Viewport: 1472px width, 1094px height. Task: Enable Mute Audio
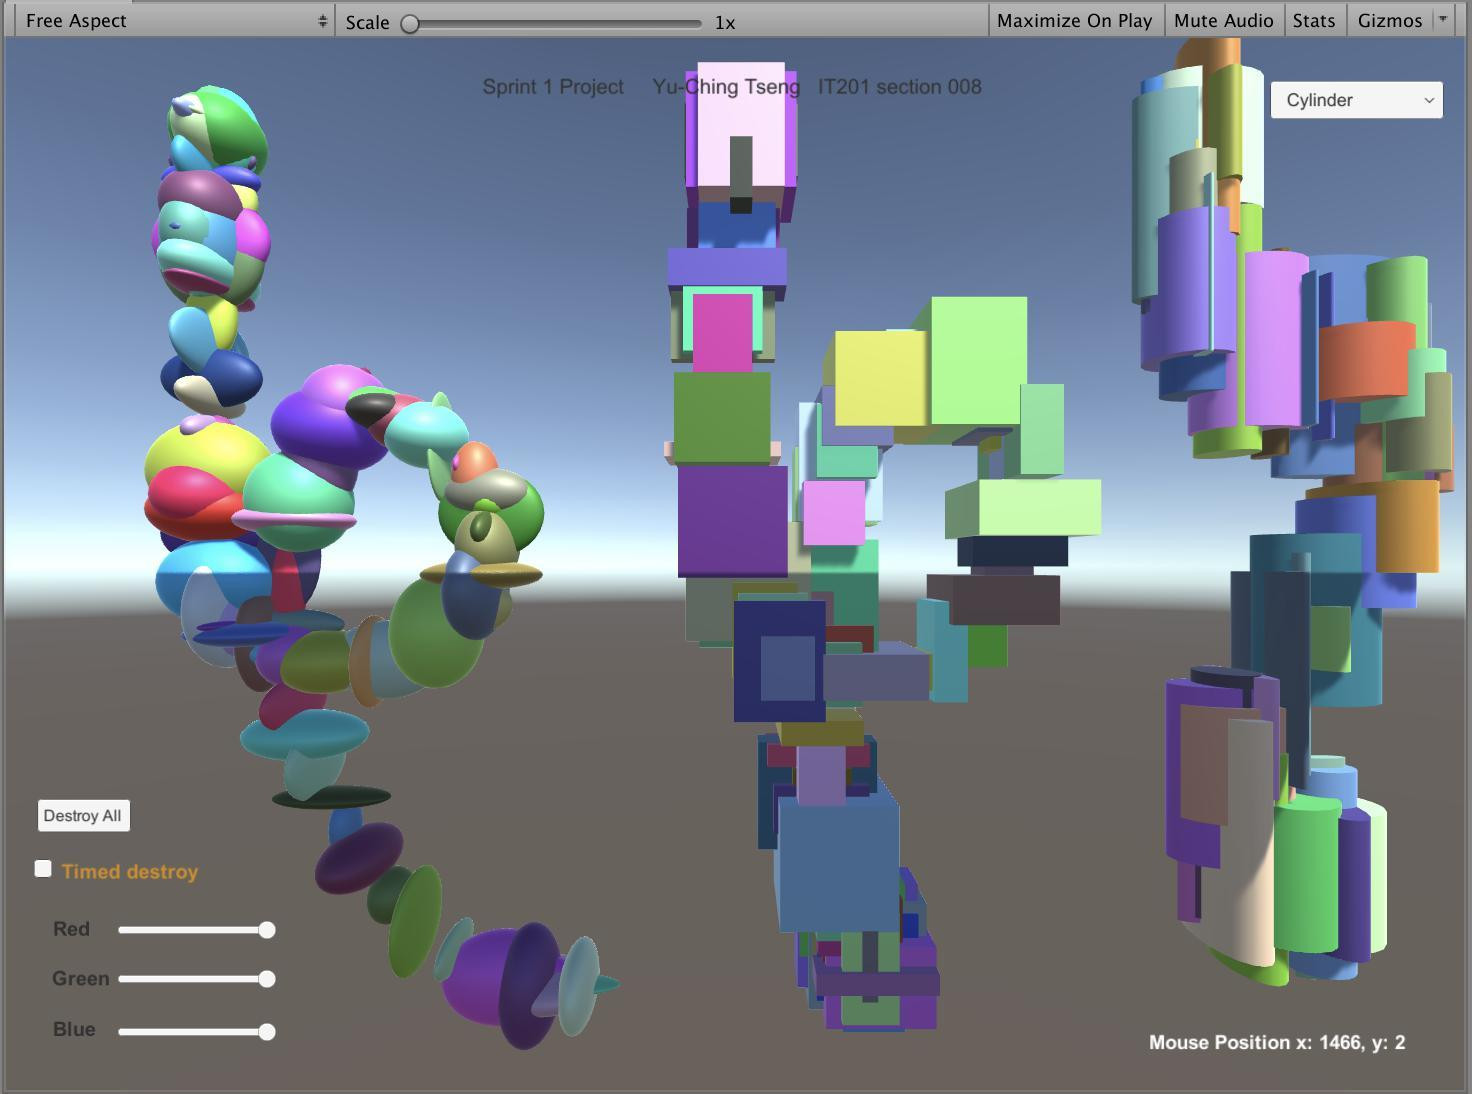1223,20
